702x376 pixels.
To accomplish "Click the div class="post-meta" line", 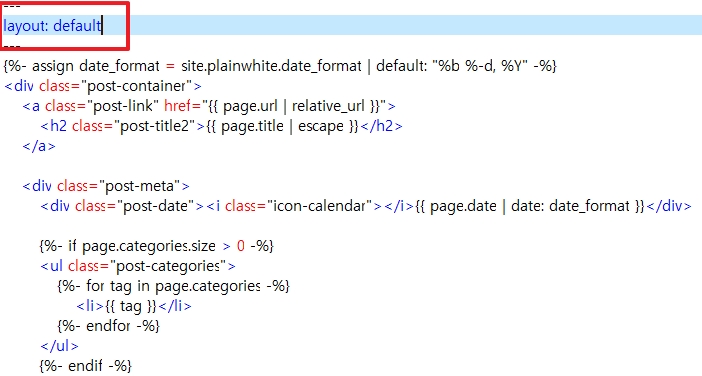I will click(106, 186).
